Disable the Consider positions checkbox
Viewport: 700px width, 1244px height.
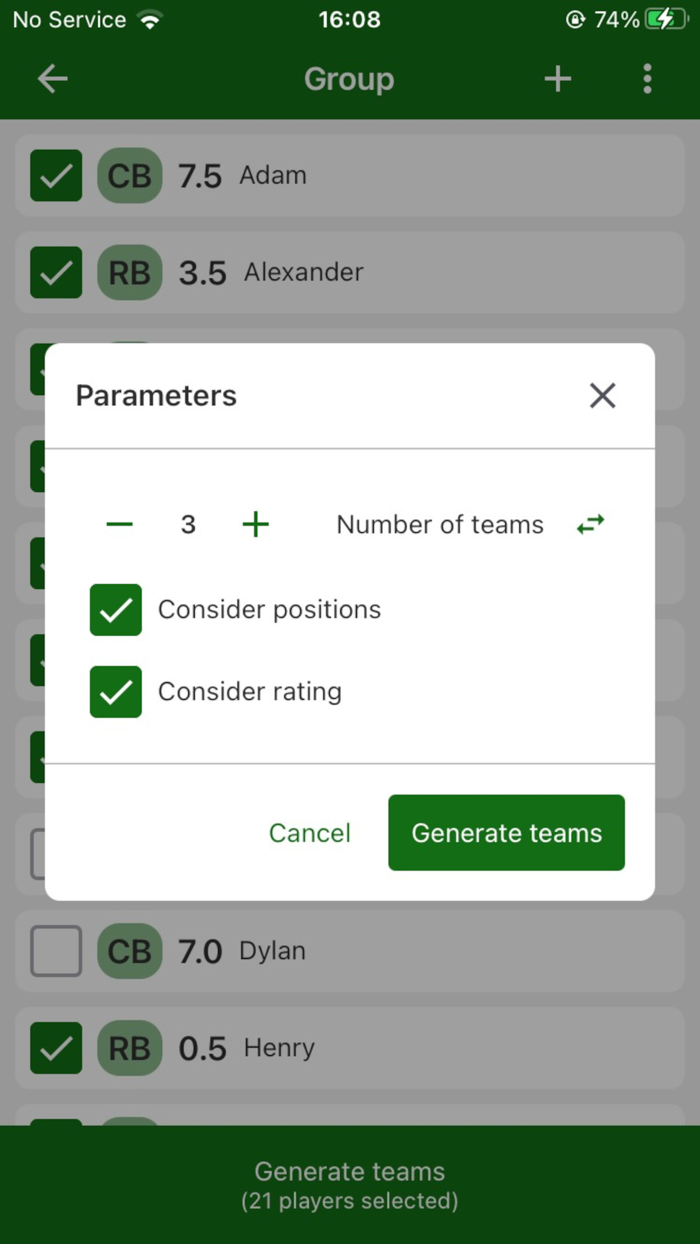115,610
